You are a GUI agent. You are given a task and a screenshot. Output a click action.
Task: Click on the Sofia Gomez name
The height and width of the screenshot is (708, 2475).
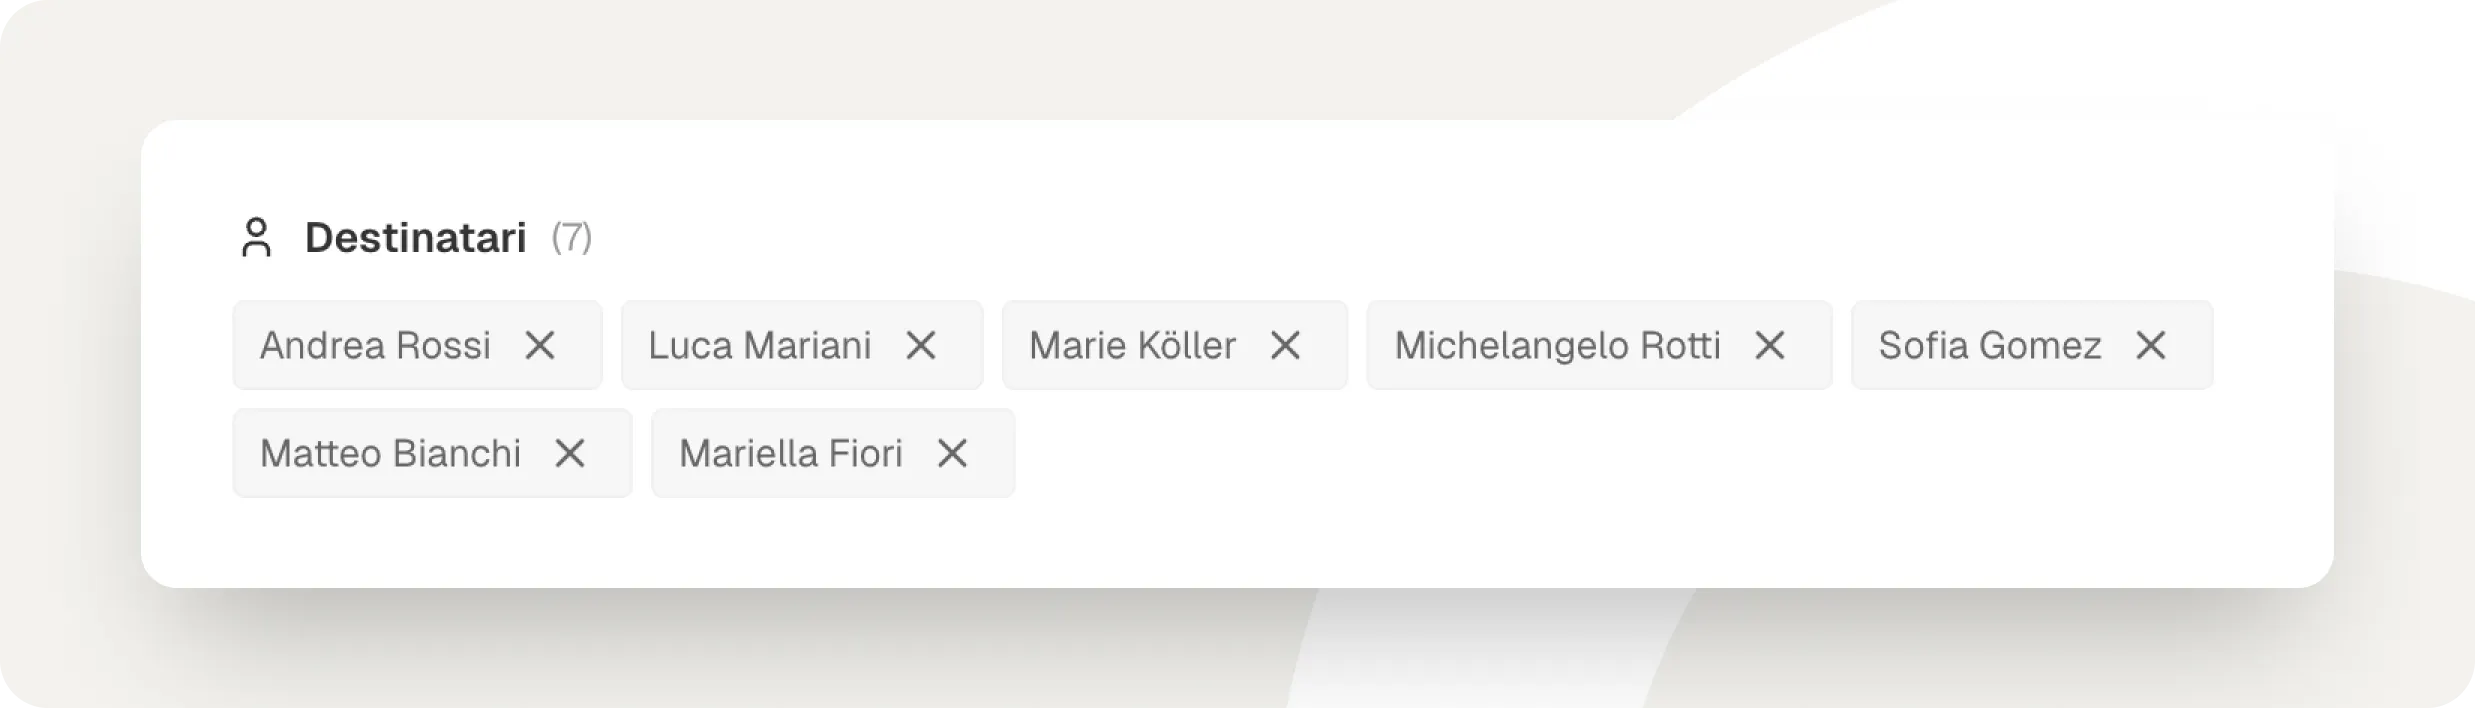(1989, 346)
